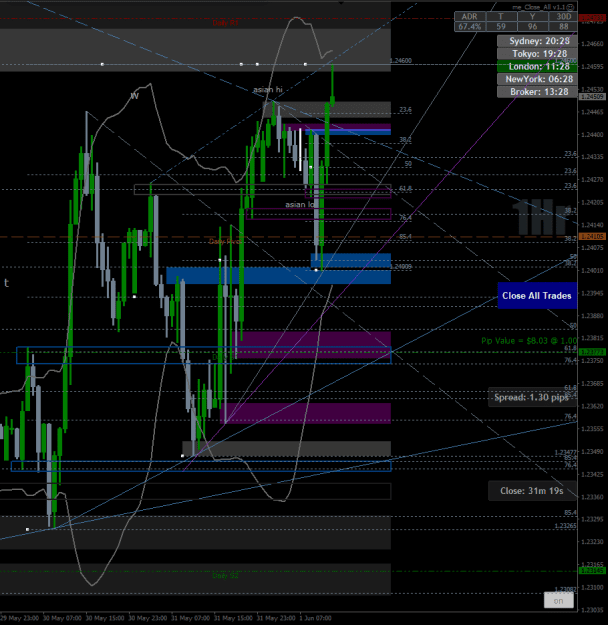Click the T column value 59
This screenshot has width=608, height=625.
tap(501, 27)
